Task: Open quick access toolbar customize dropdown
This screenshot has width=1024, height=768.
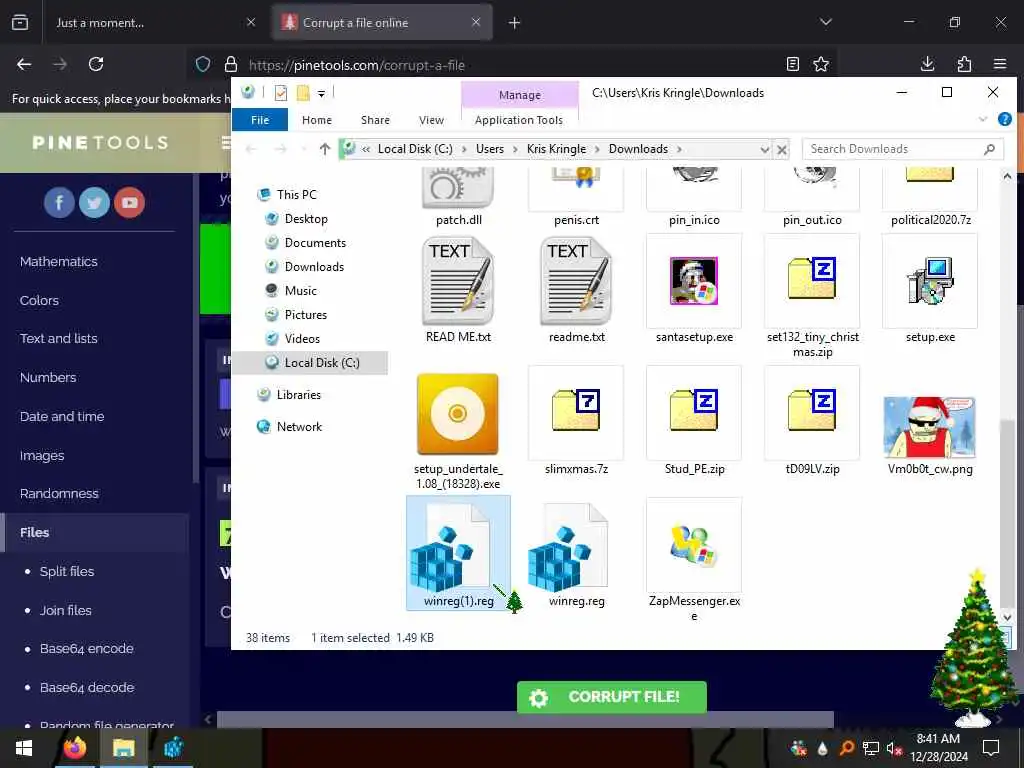Action: (321, 94)
